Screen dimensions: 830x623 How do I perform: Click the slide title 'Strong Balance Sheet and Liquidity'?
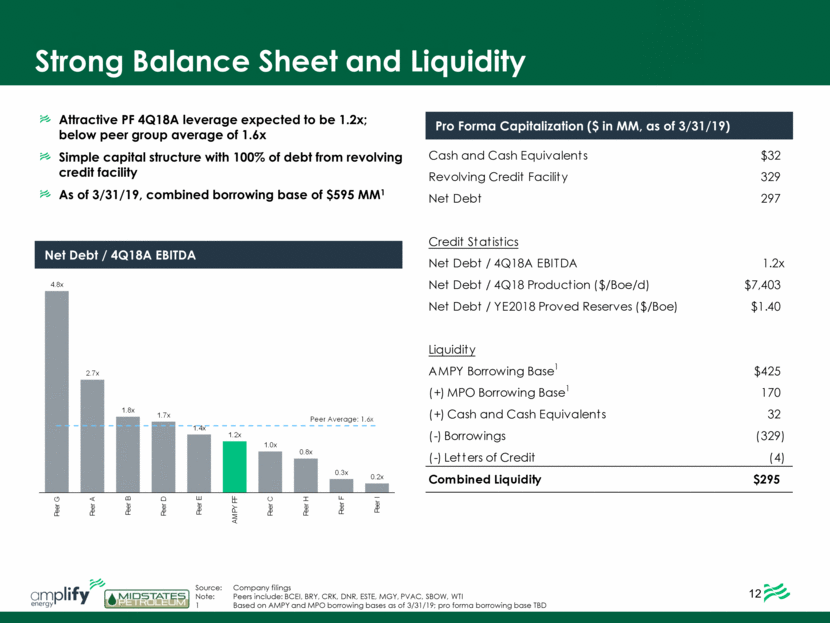pyautogui.click(x=281, y=62)
